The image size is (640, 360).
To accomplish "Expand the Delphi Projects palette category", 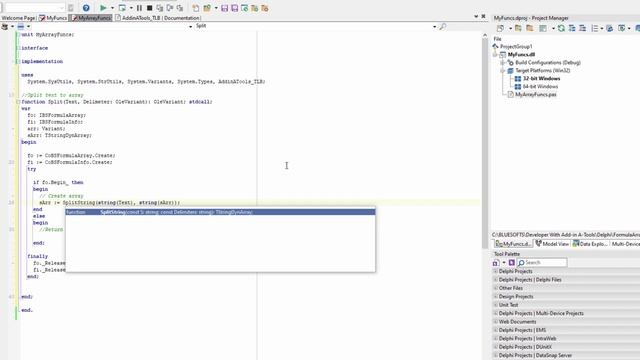I will click(496, 271).
